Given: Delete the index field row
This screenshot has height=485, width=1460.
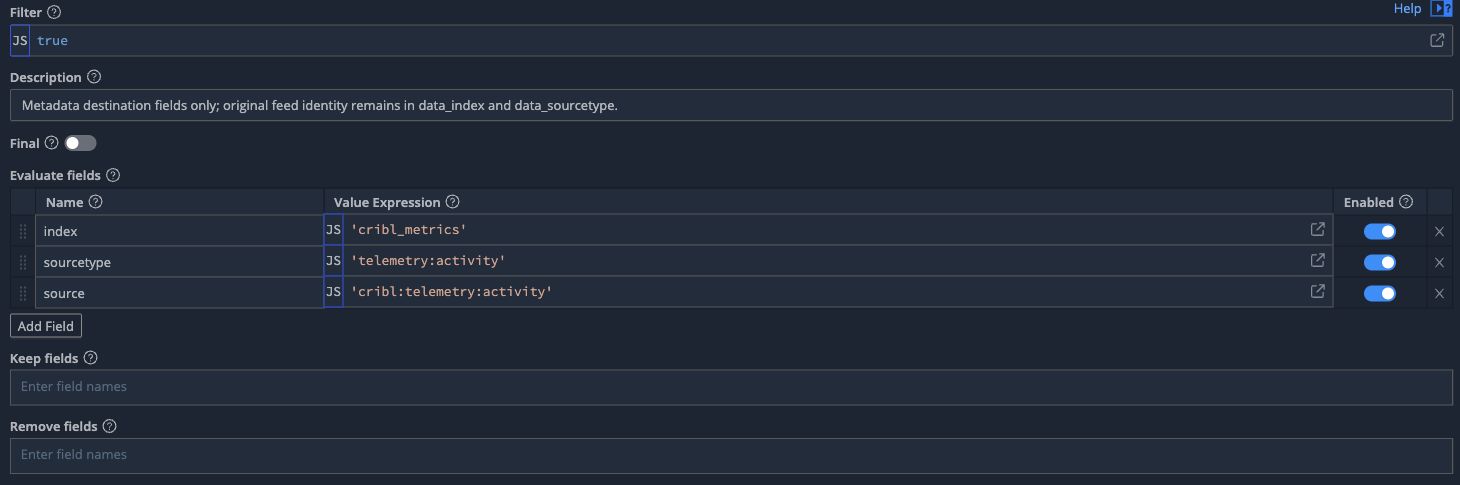Looking at the screenshot, I should (x=1439, y=231).
